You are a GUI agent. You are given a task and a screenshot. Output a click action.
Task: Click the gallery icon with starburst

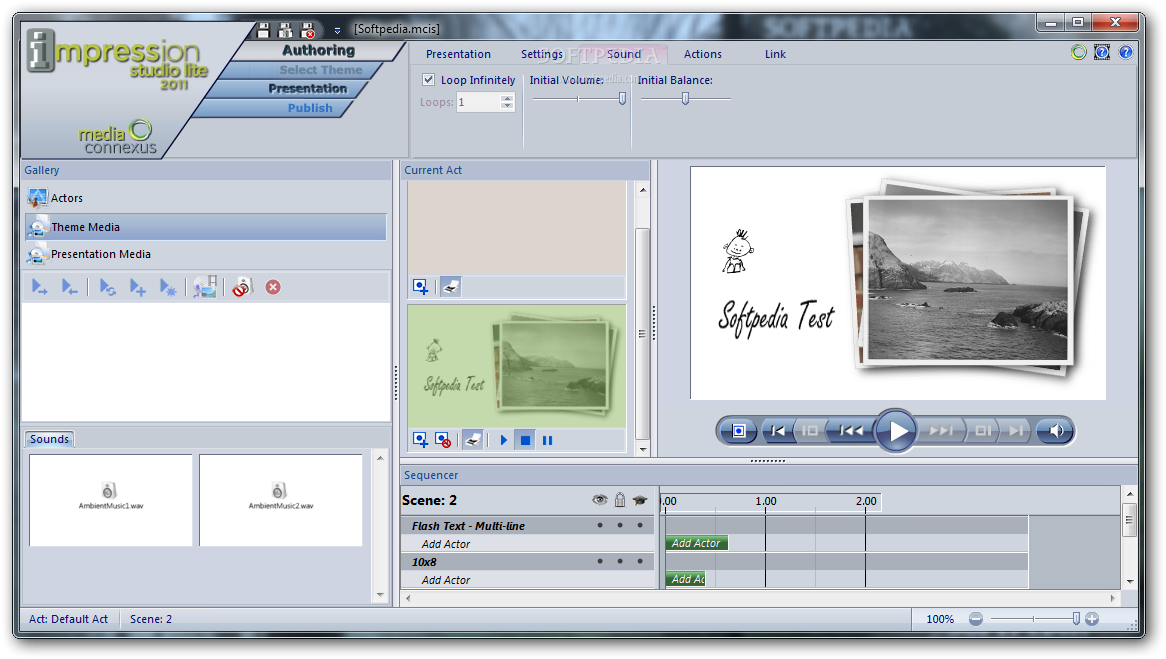click(168, 287)
